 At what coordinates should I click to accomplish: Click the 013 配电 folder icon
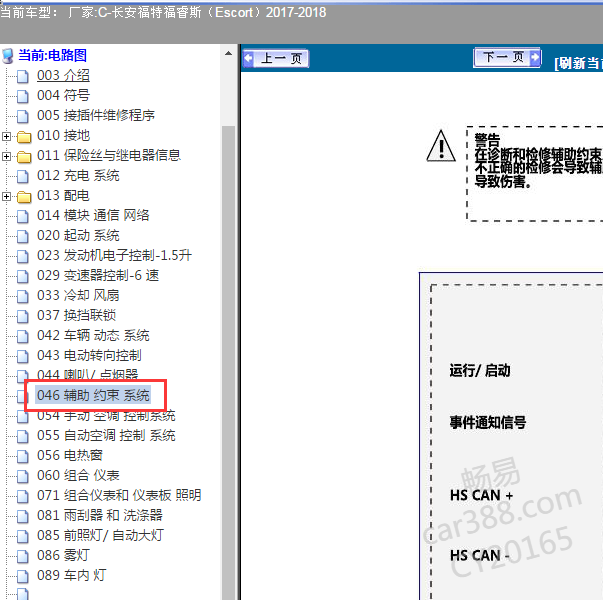pos(24,197)
